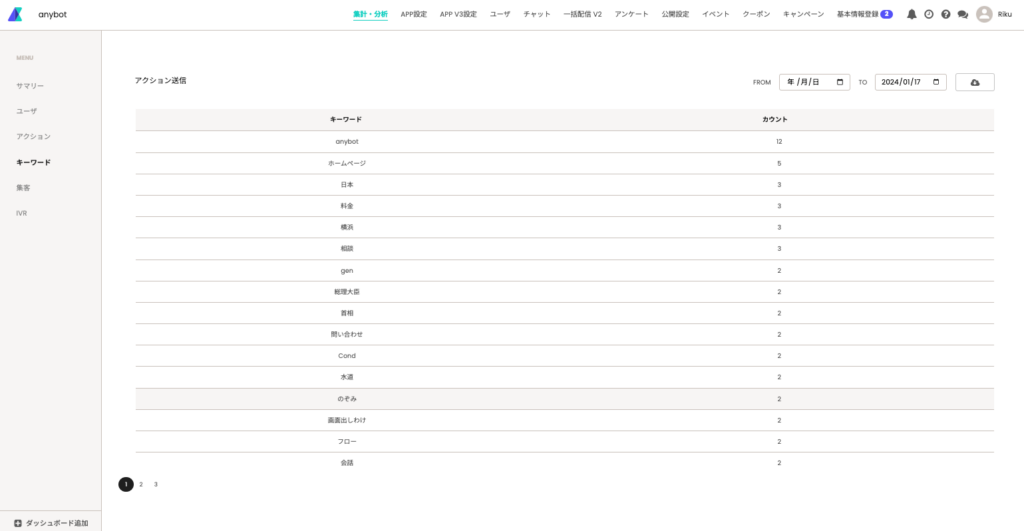This screenshot has width=1024, height=531.
Task: Open the help question mark icon
Action: (945, 14)
